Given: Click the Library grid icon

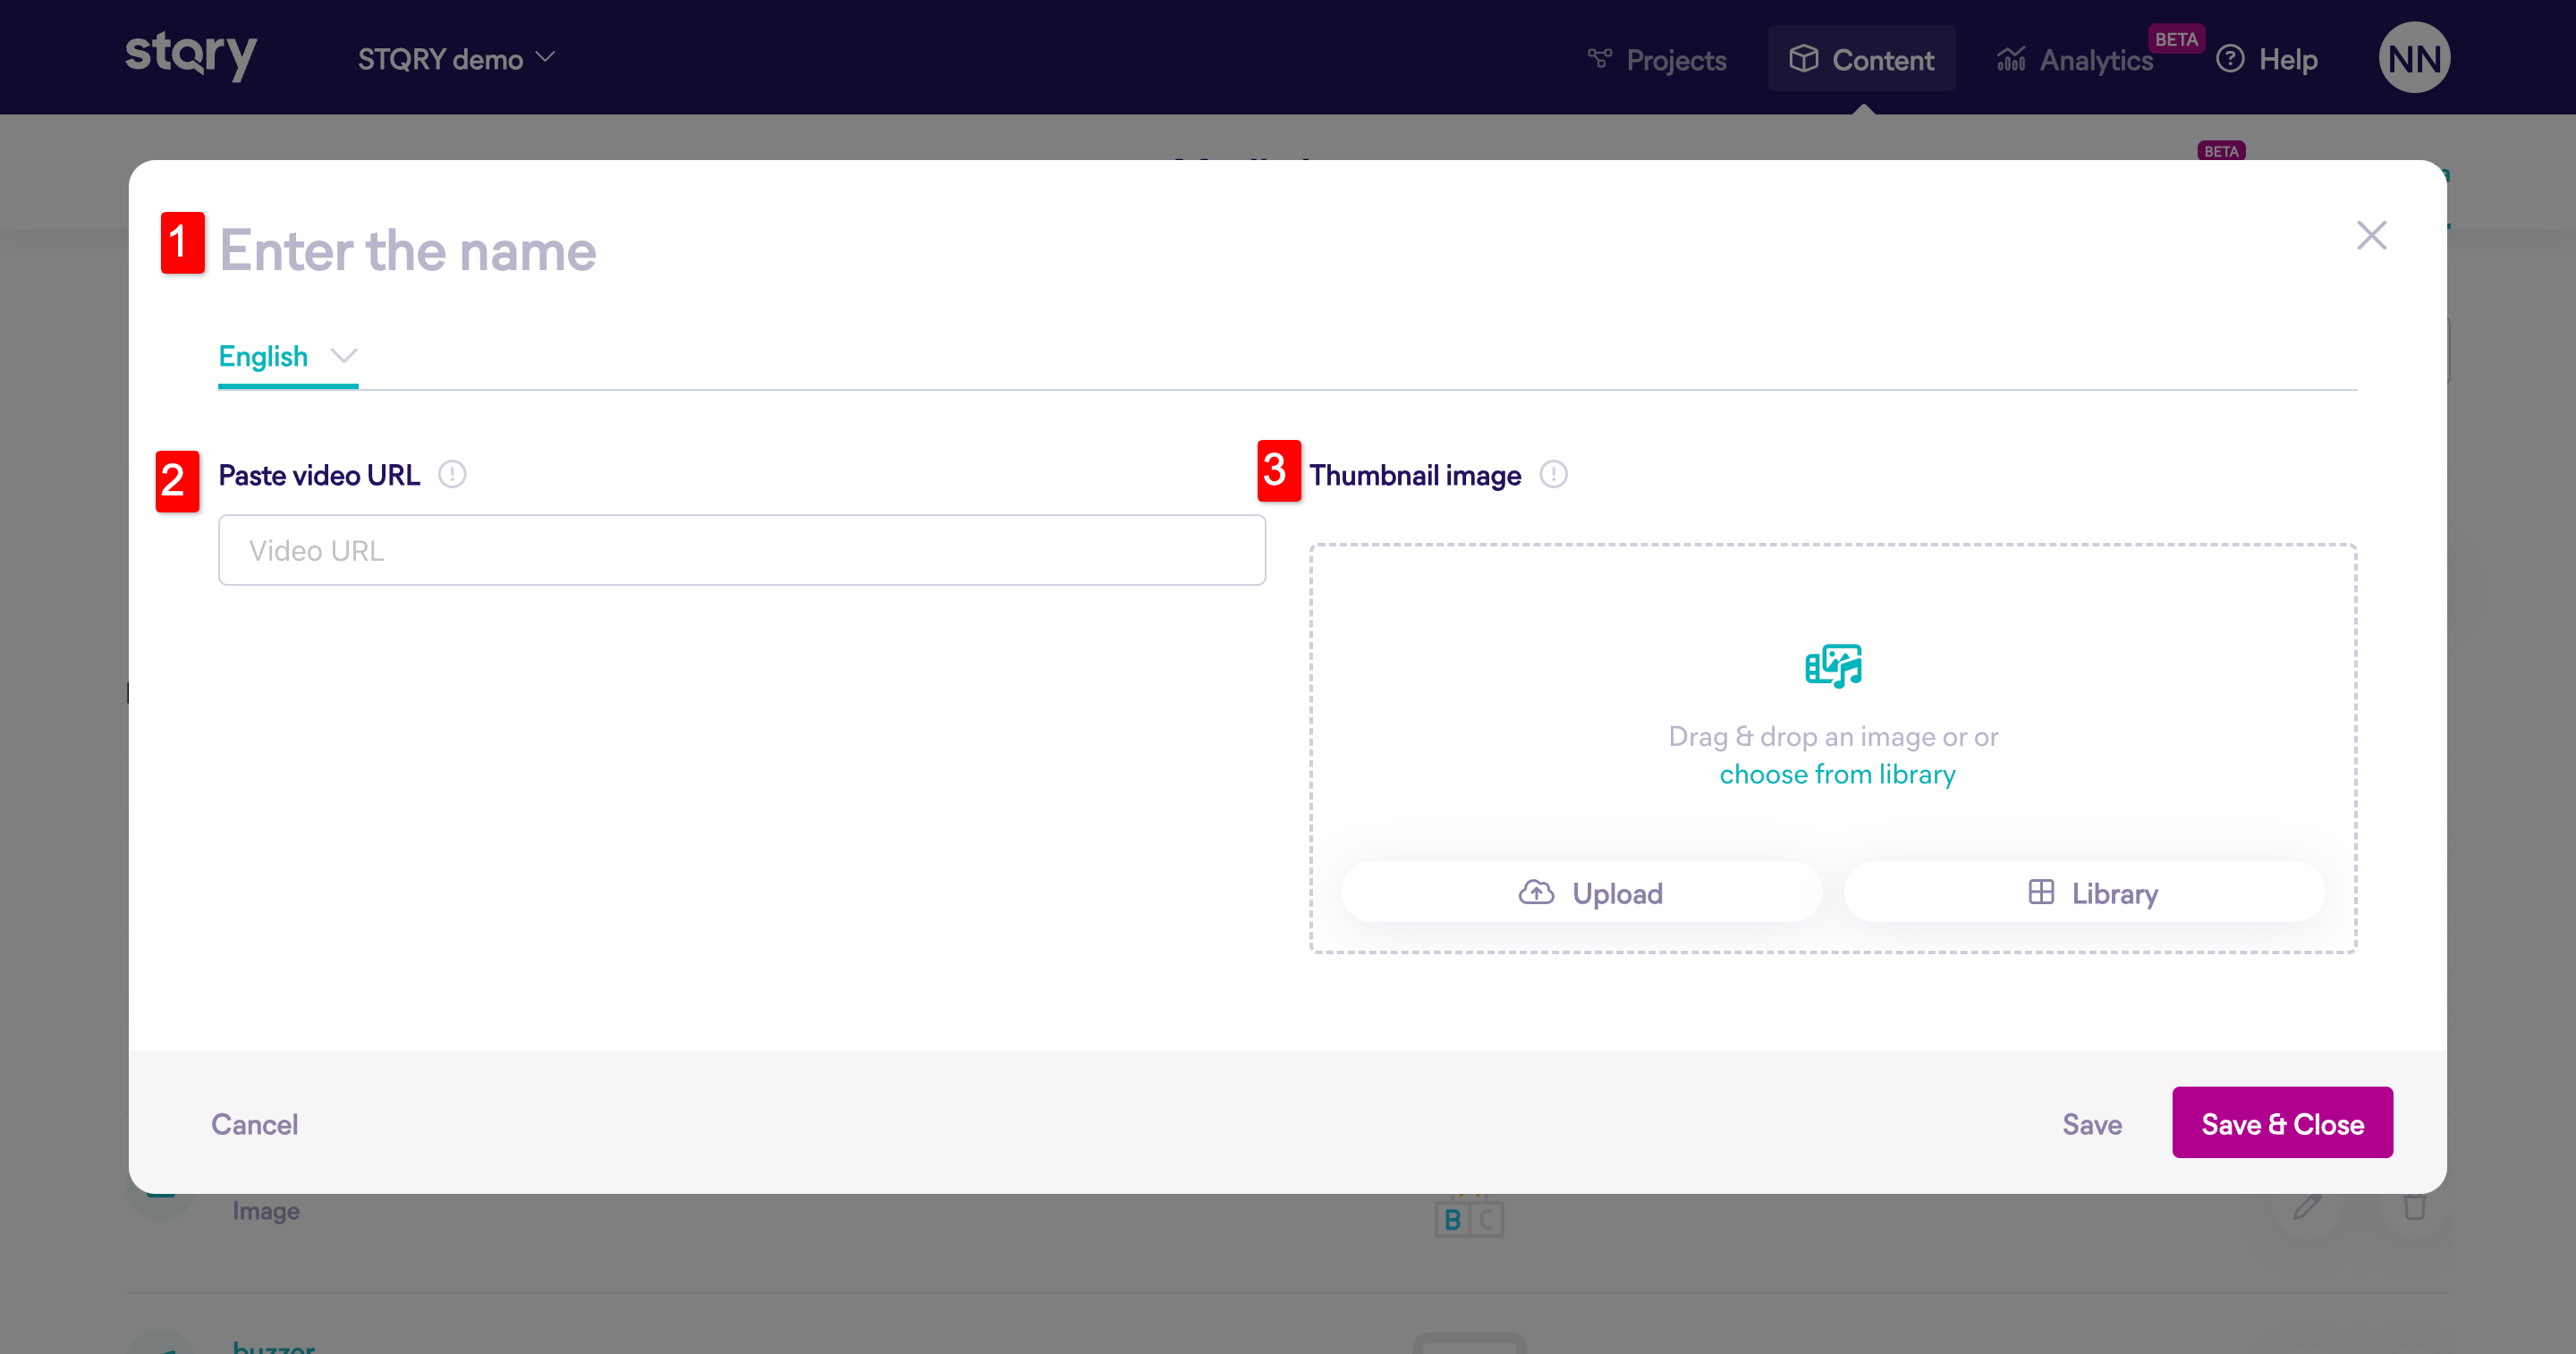Looking at the screenshot, I should [x=2041, y=892].
